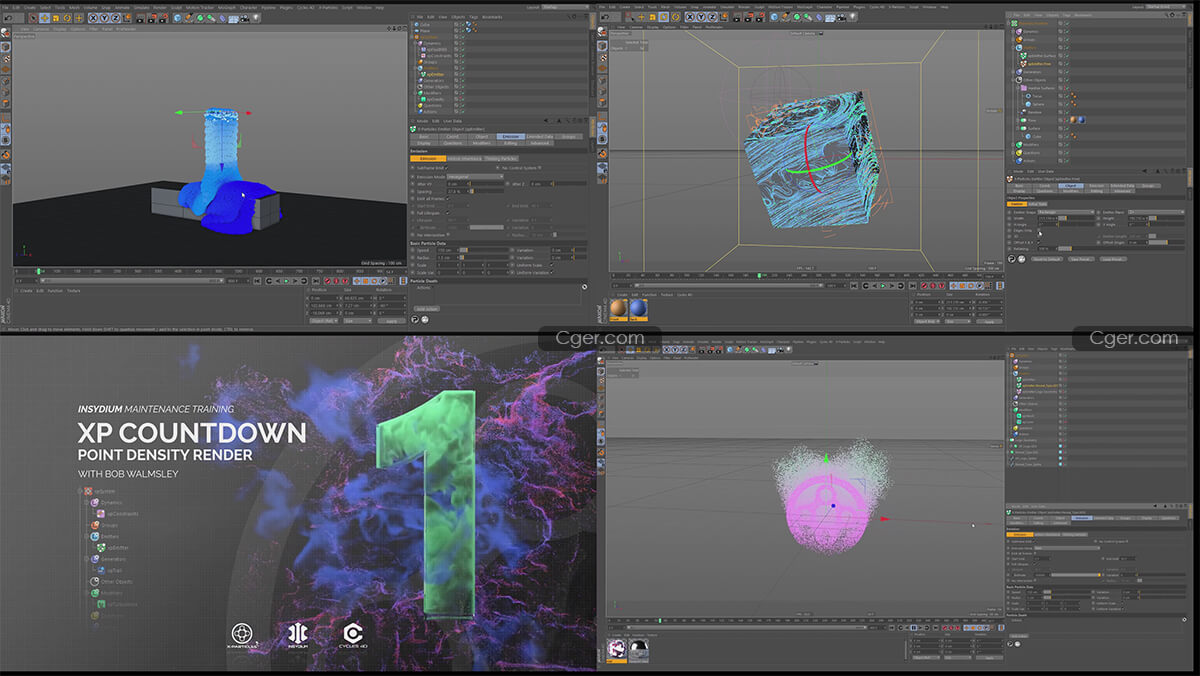Collapse Emitters group in blue fluid object tree
Screen dimensions: 1200x676
(415, 68)
